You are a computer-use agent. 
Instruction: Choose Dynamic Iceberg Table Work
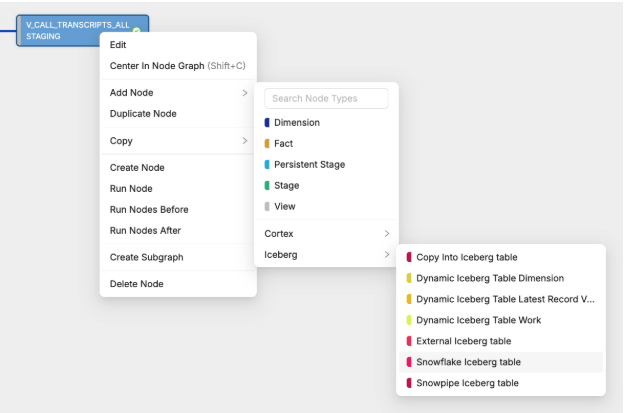click(x=478, y=320)
